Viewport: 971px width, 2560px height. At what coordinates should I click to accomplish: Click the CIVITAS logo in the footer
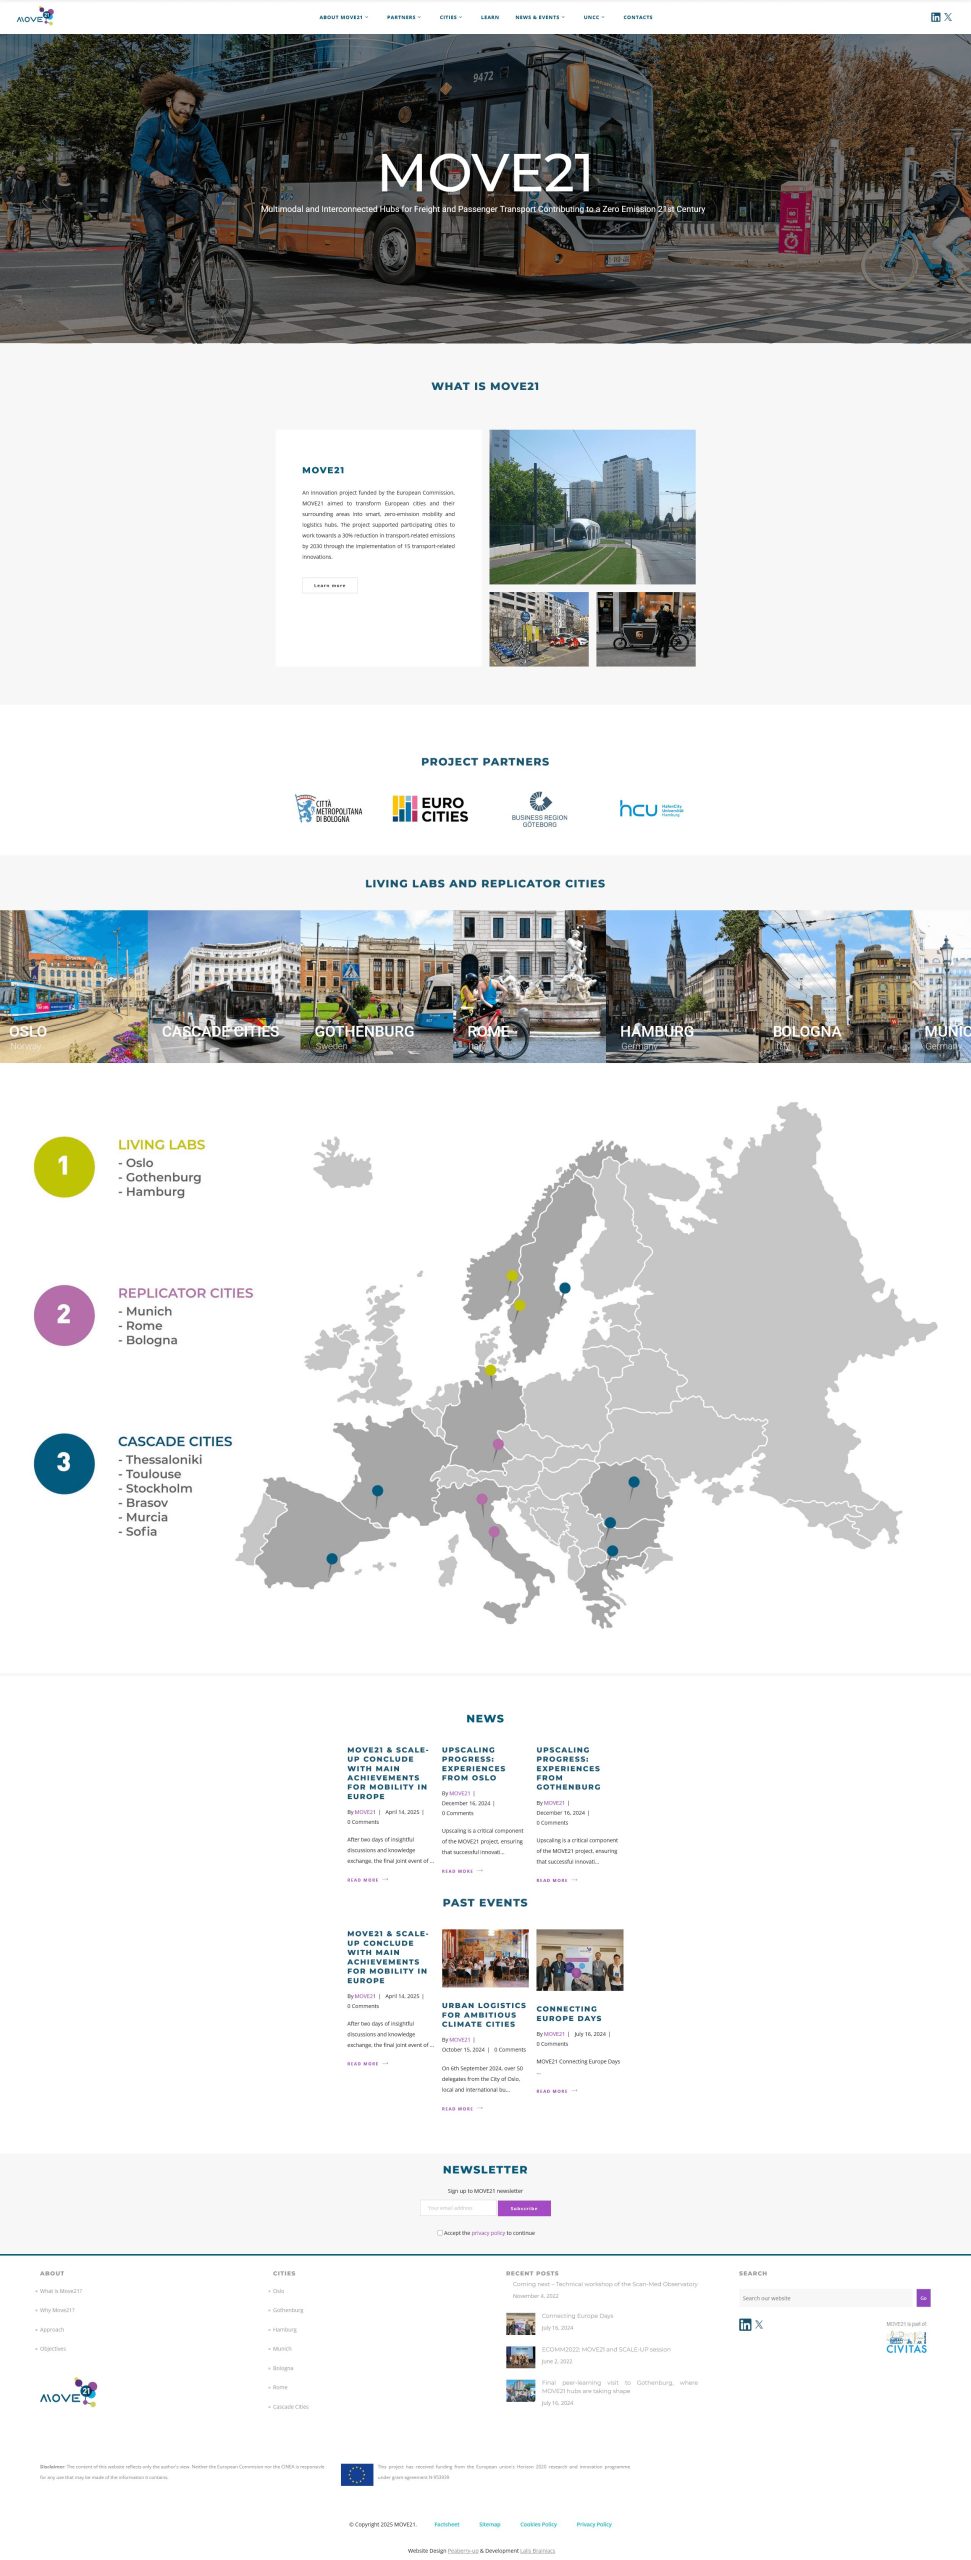pyautogui.click(x=906, y=2342)
